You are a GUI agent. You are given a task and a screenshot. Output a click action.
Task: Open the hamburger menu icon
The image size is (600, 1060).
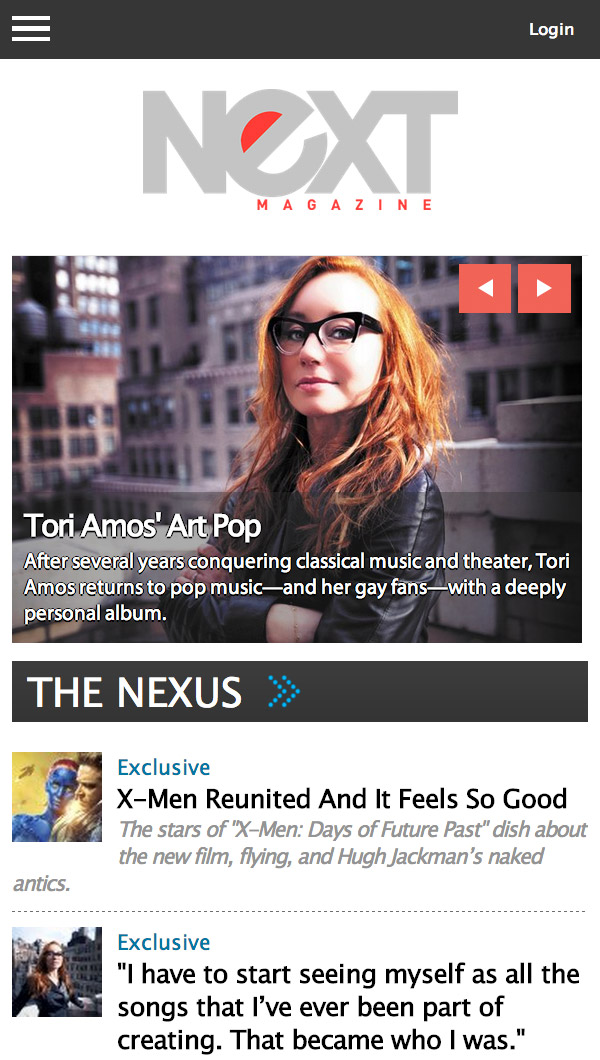(30, 29)
